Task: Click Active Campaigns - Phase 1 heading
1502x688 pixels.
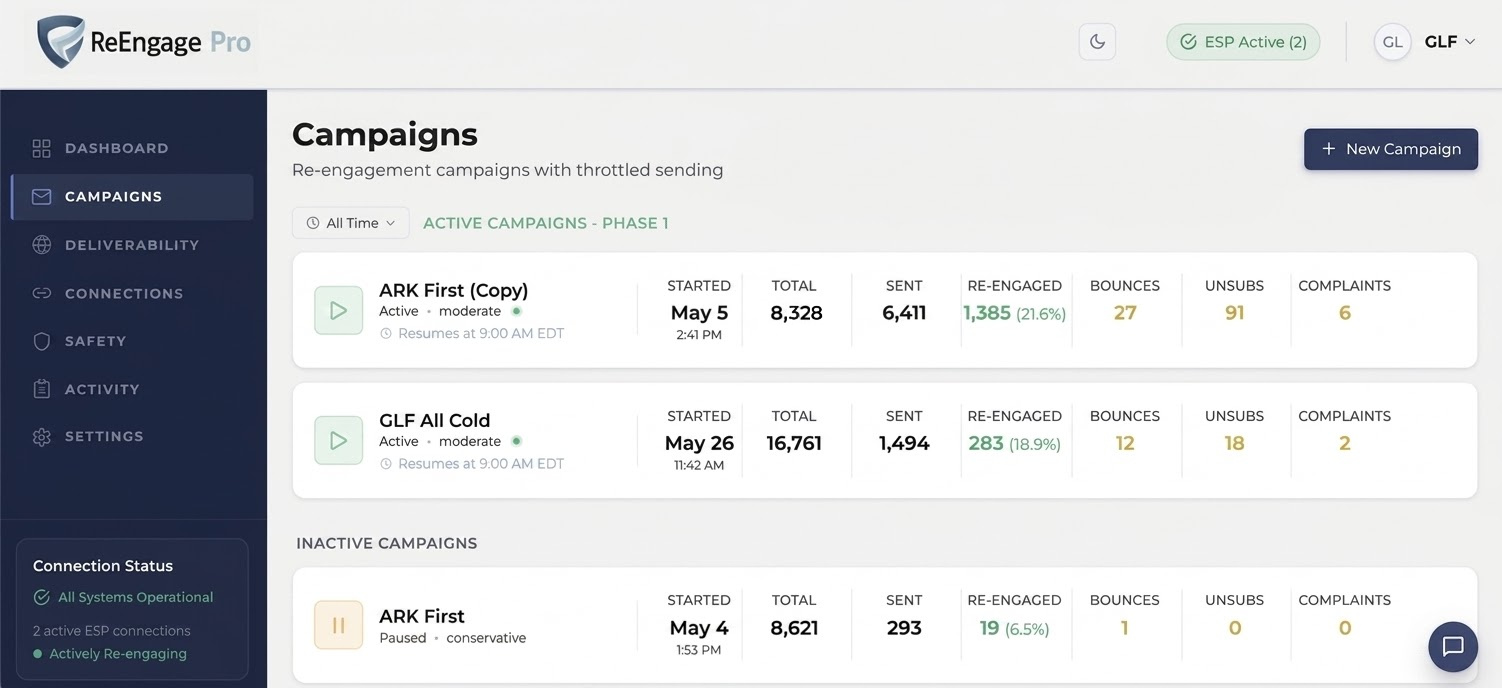Action: click(x=546, y=223)
